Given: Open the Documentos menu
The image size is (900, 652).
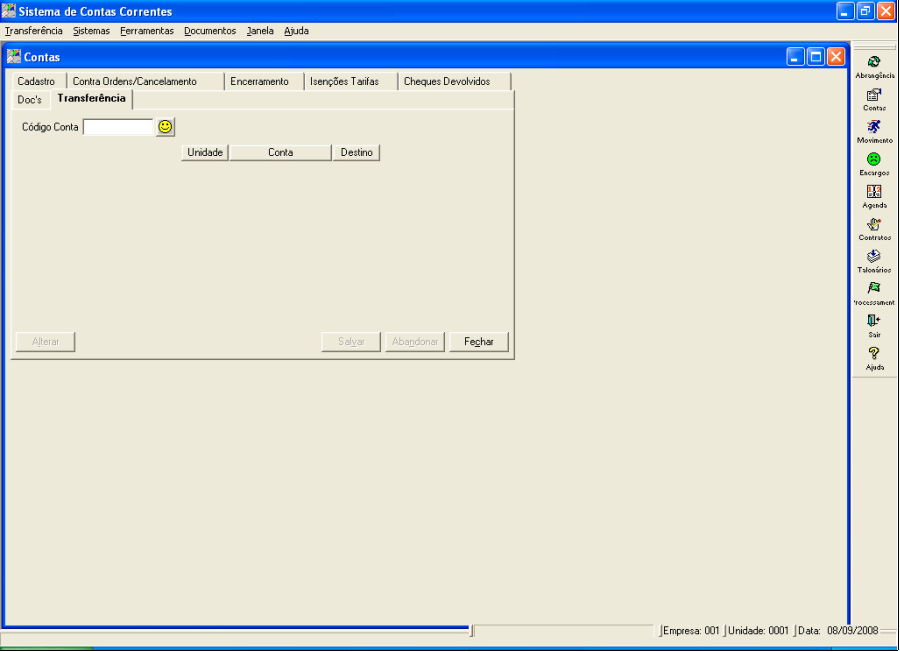Looking at the screenshot, I should 210,31.
